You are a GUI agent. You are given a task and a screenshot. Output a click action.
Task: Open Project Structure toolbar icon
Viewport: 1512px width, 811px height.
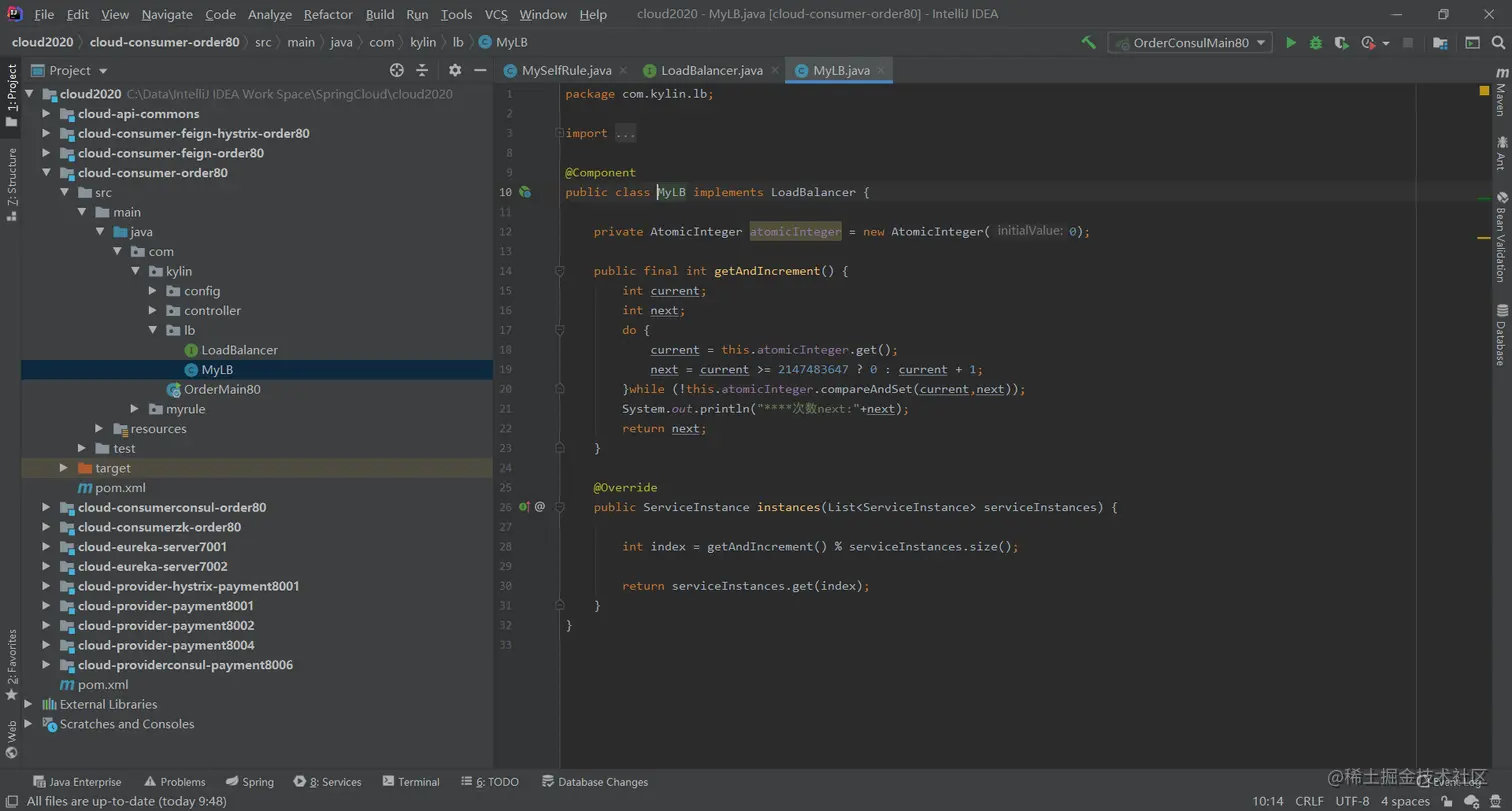(1440, 43)
